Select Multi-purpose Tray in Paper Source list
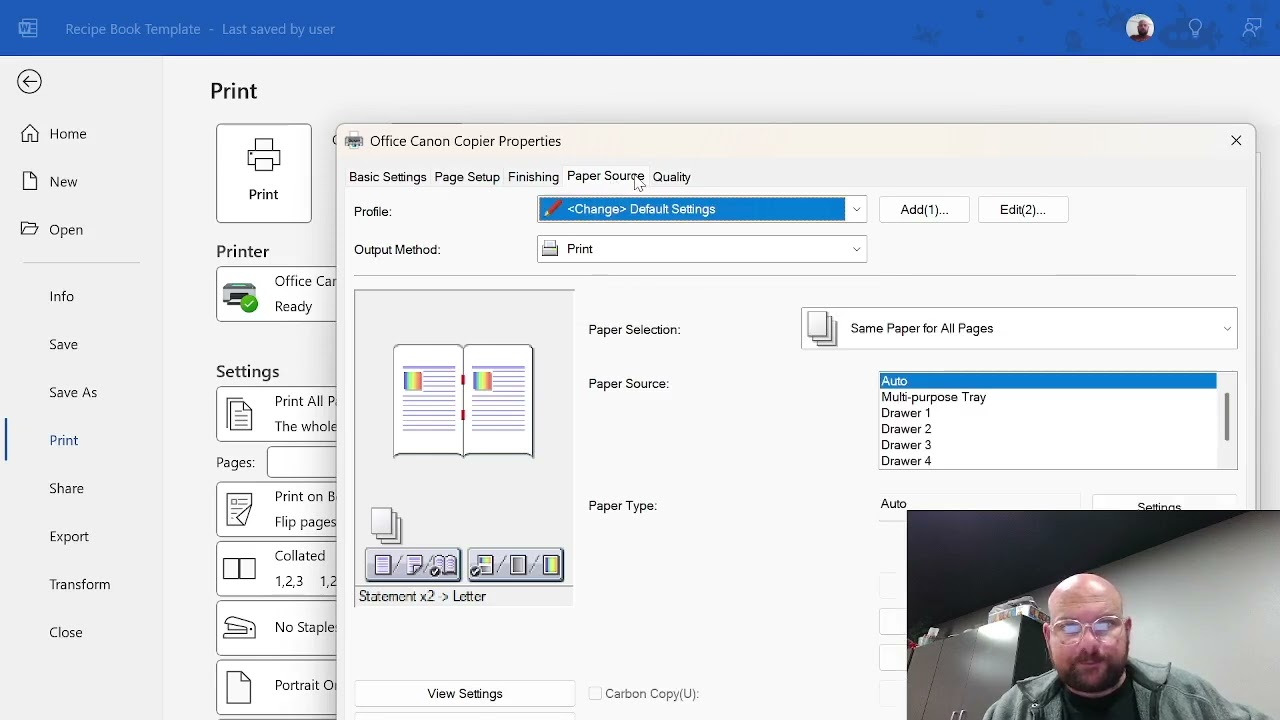 click(1047, 397)
